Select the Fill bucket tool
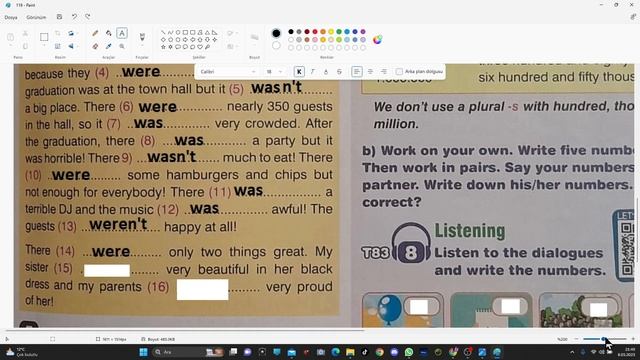Image resolution: width=640 pixels, height=360 pixels. tap(109, 33)
